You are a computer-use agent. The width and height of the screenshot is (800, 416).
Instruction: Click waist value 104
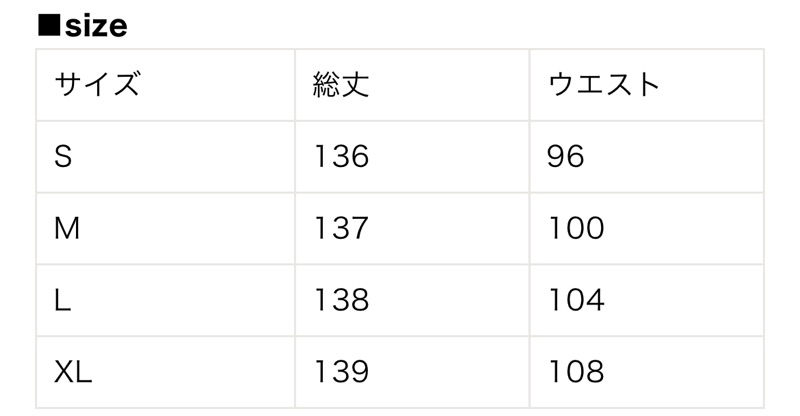coord(577,300)
